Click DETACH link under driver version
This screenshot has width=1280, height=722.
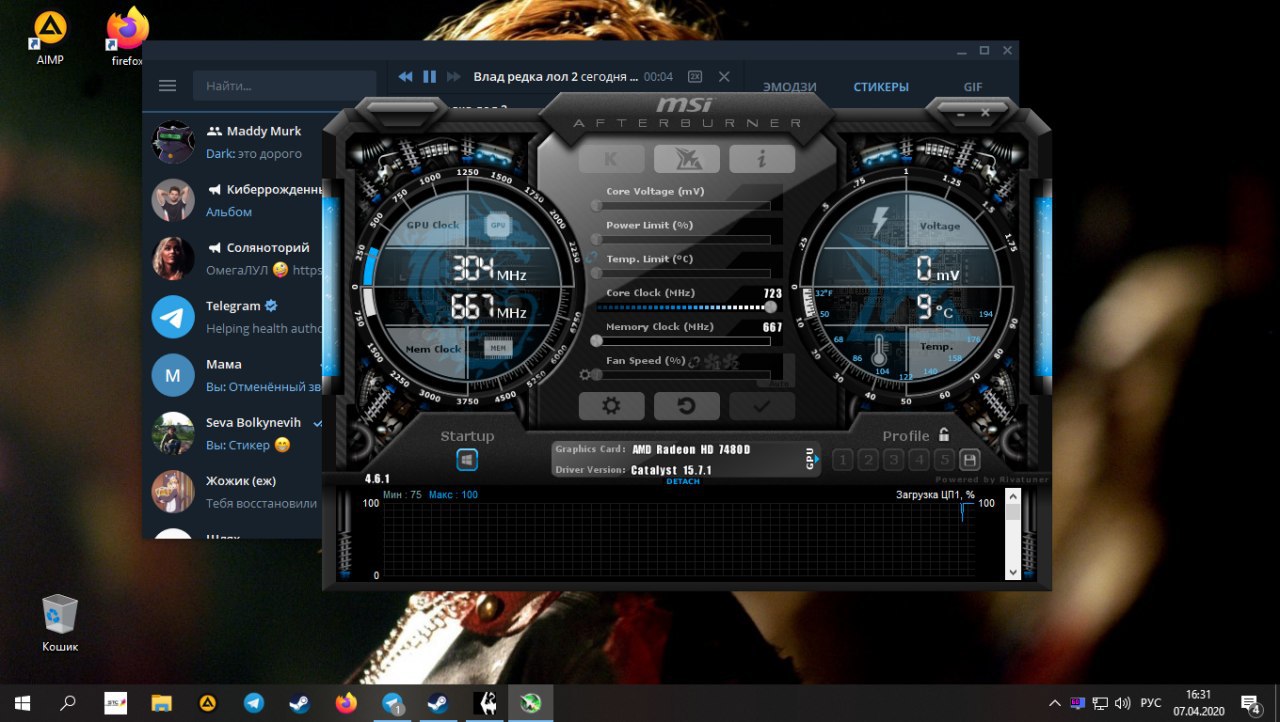(683, 481)
